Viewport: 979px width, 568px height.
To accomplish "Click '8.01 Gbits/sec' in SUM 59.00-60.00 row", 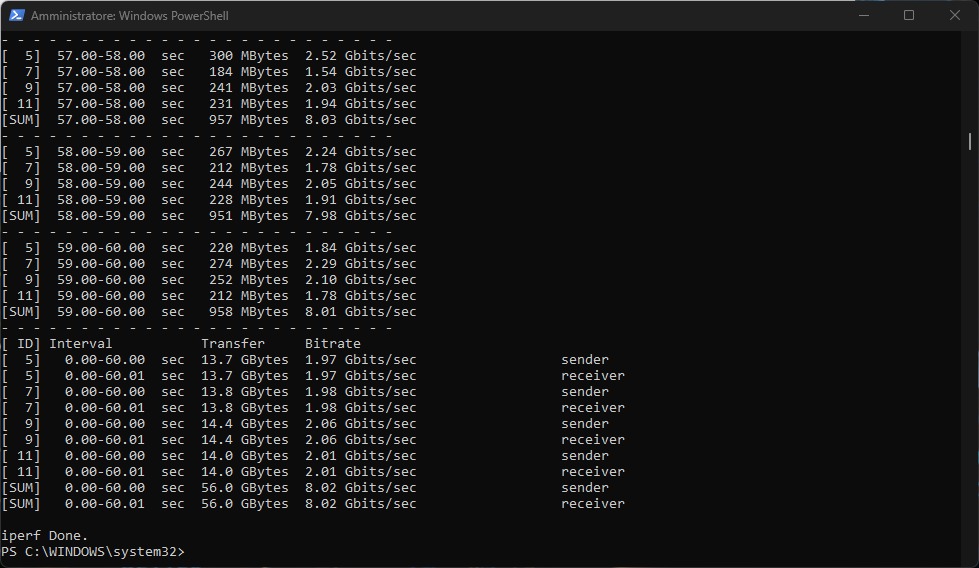I will click(361, 311).
